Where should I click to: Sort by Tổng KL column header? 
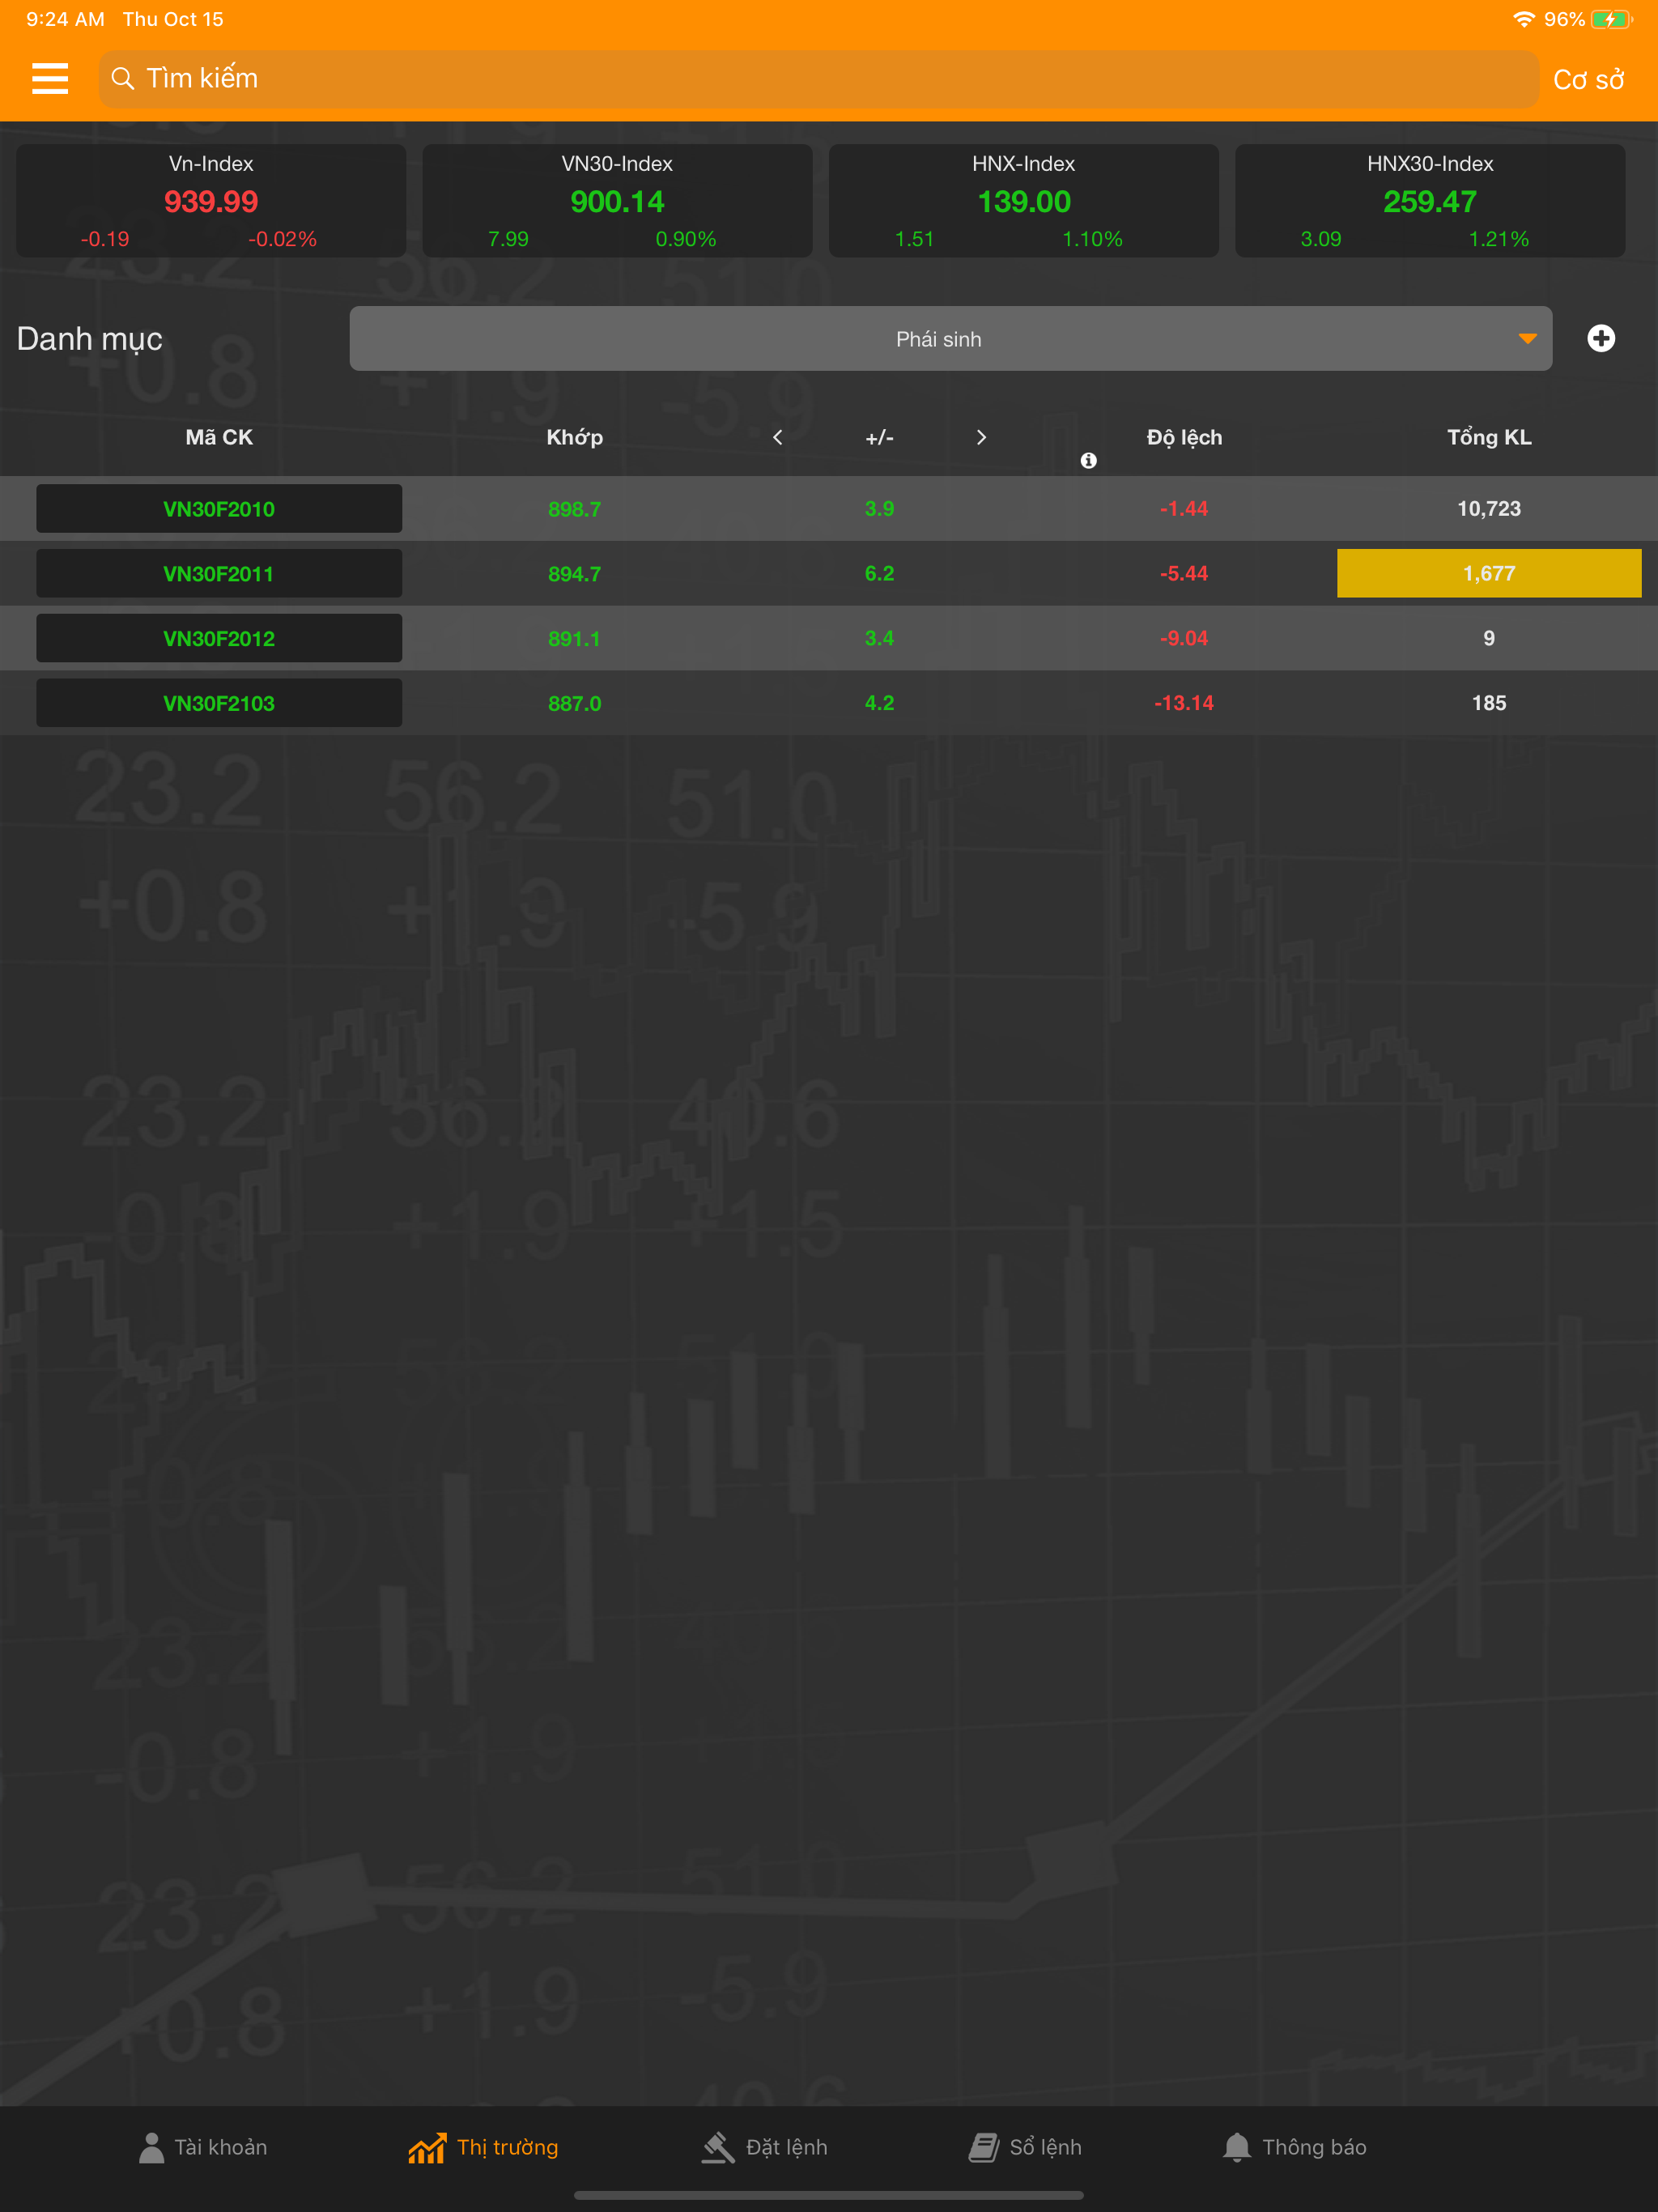[x=1488, y=437]
